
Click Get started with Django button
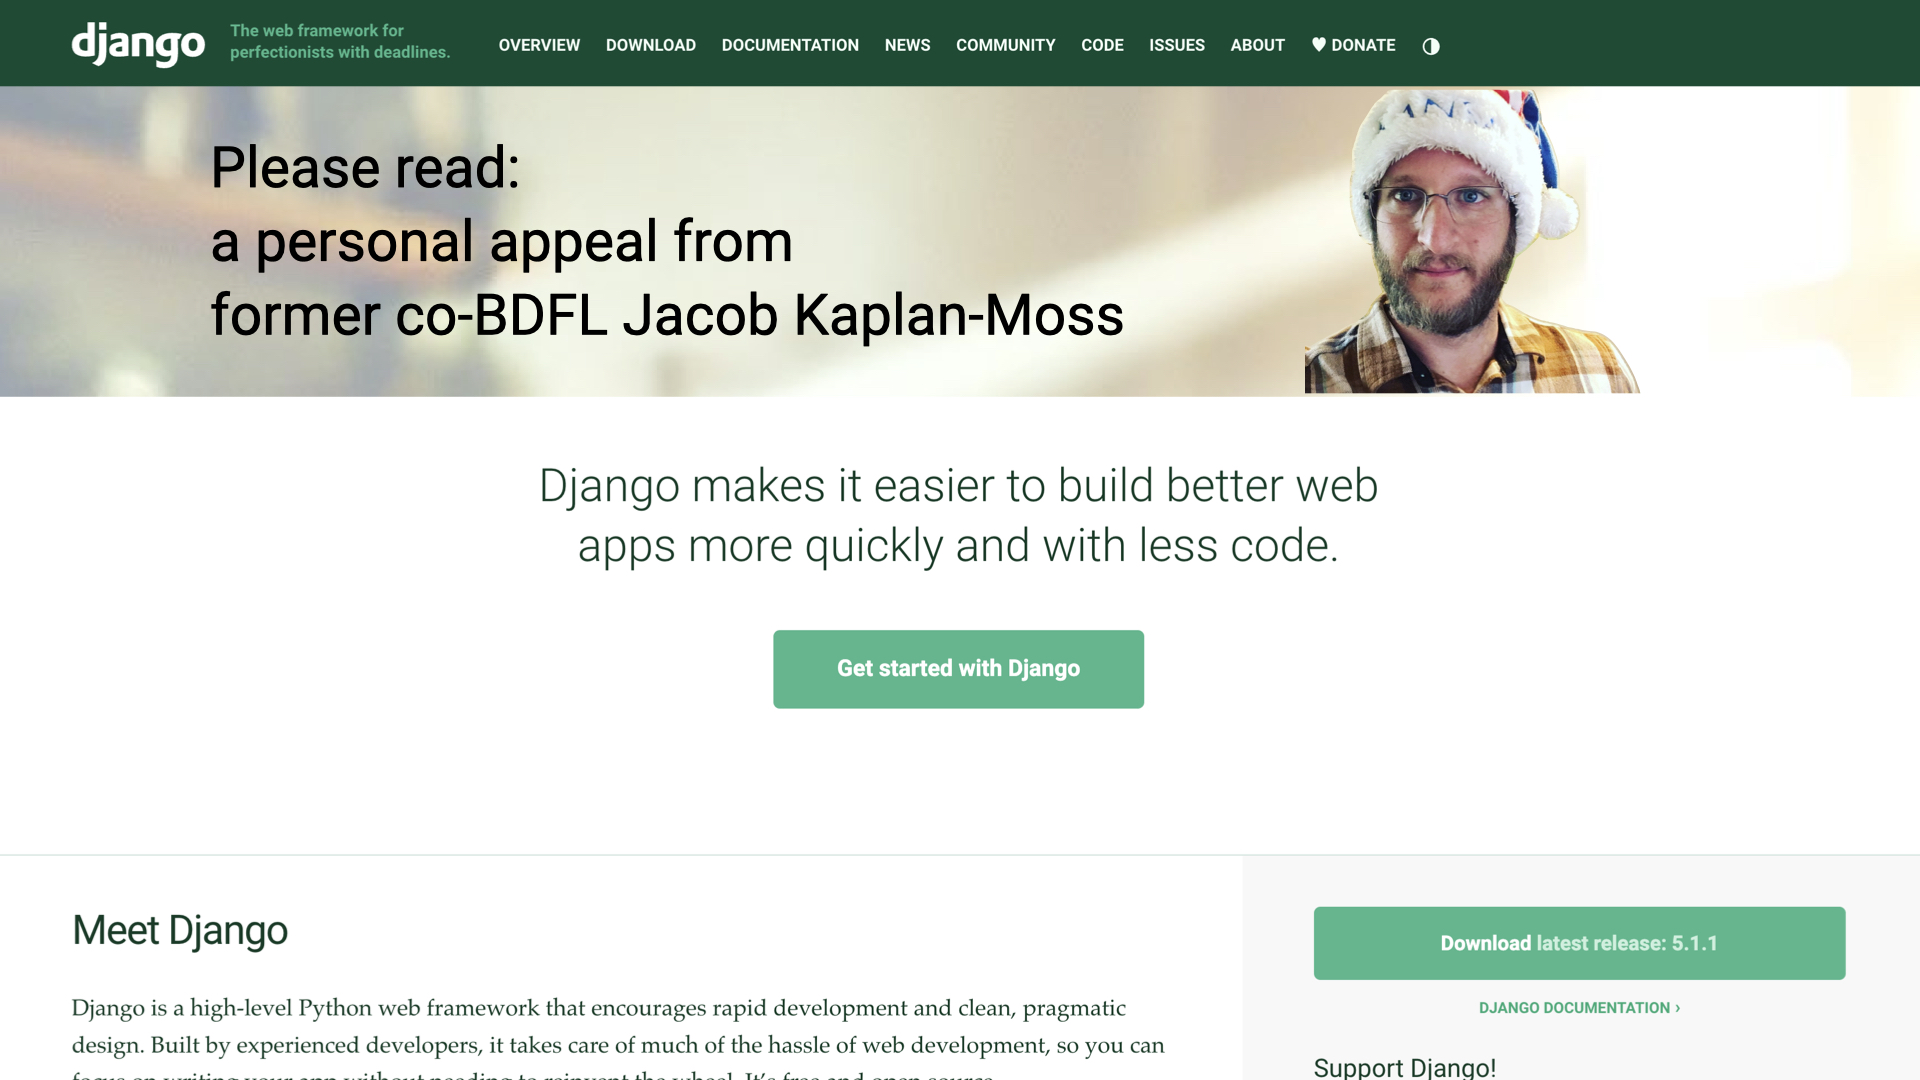959,669
